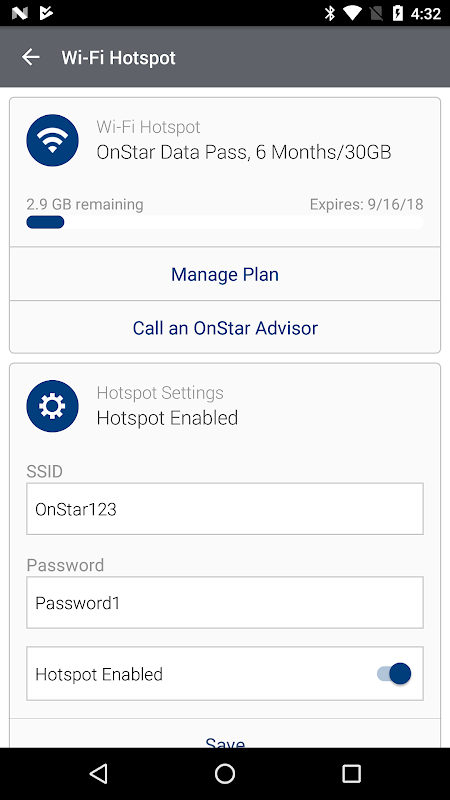Edit the SSID field OnStar123
Screen dimensions: 450x800
tap(225, 509)
